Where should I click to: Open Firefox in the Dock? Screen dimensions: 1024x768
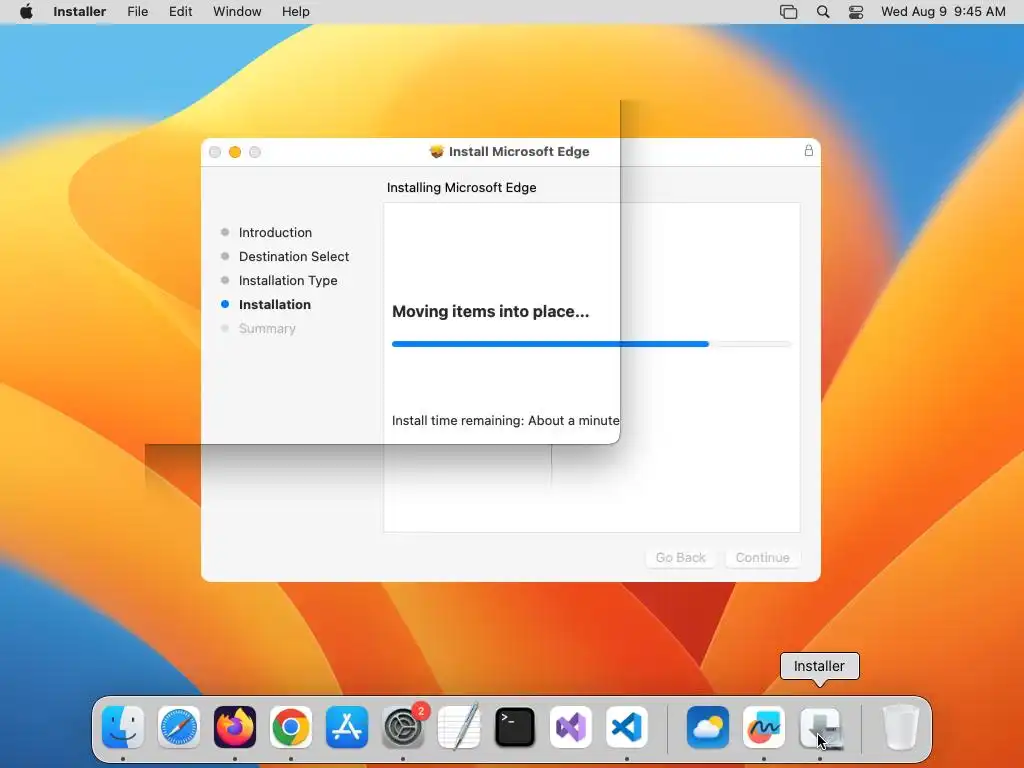(x=235, y=727)
